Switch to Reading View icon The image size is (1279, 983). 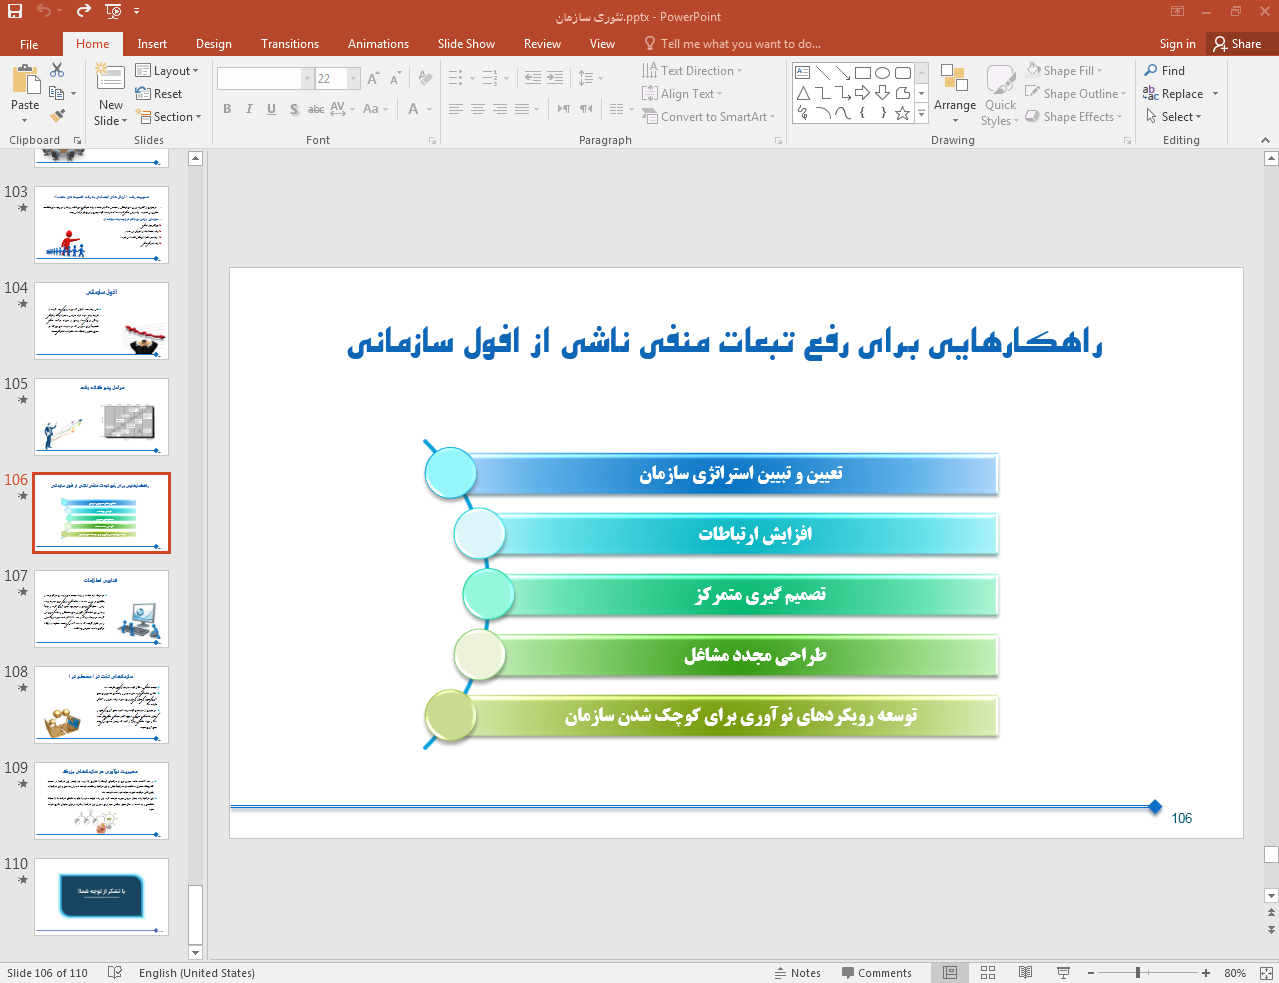pos(1025,973)
